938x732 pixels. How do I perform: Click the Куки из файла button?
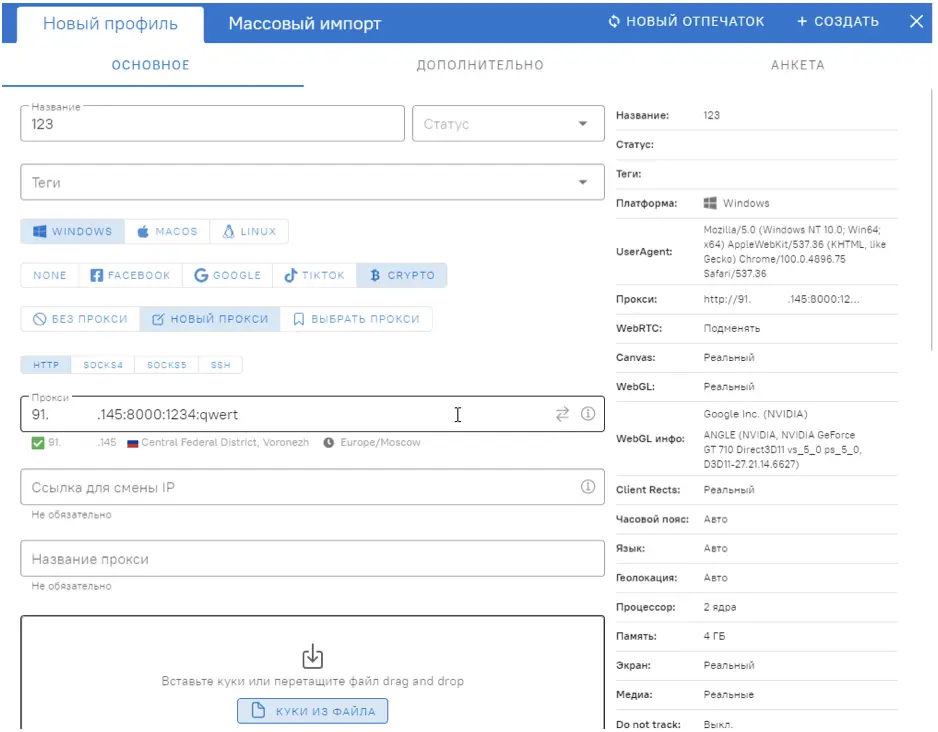point(312,711)
